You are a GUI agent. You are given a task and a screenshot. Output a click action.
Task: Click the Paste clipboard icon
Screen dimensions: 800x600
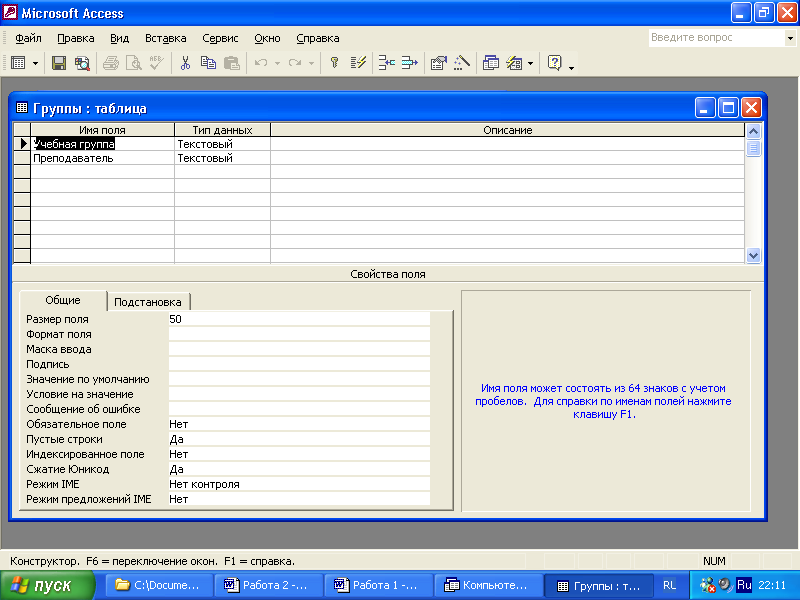click(x=232, y=63)
